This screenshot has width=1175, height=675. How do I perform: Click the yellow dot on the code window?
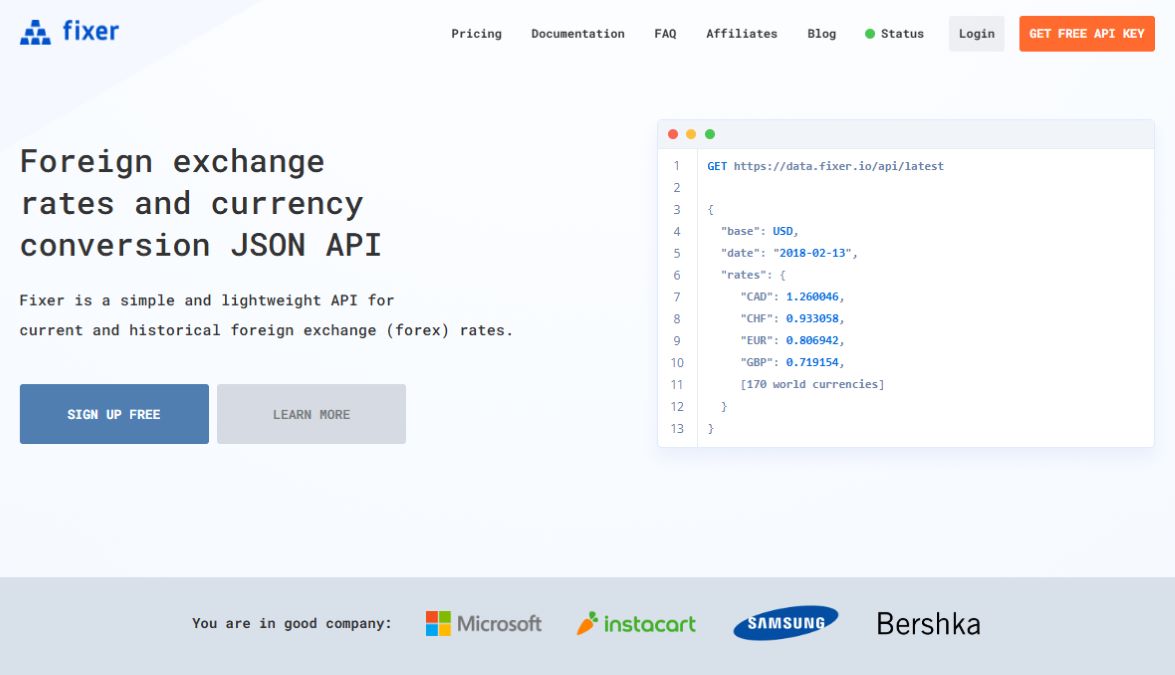point(691,132)
